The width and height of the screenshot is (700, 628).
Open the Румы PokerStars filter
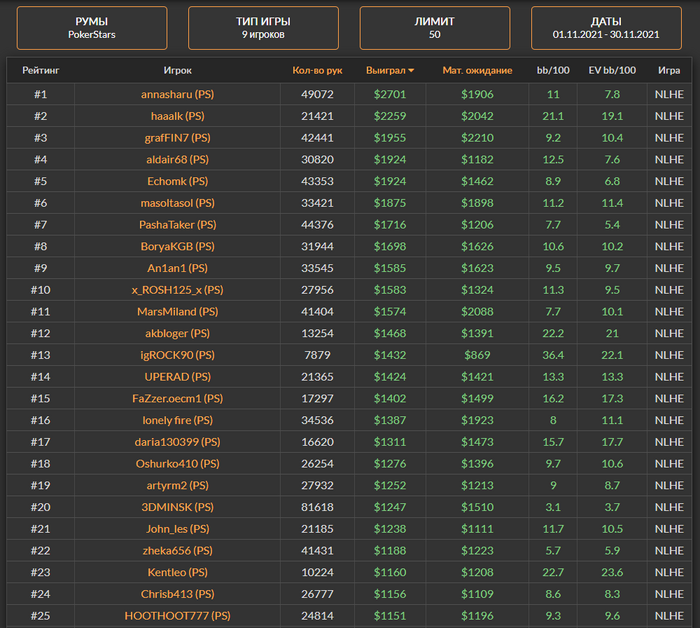tap(92, 27)
